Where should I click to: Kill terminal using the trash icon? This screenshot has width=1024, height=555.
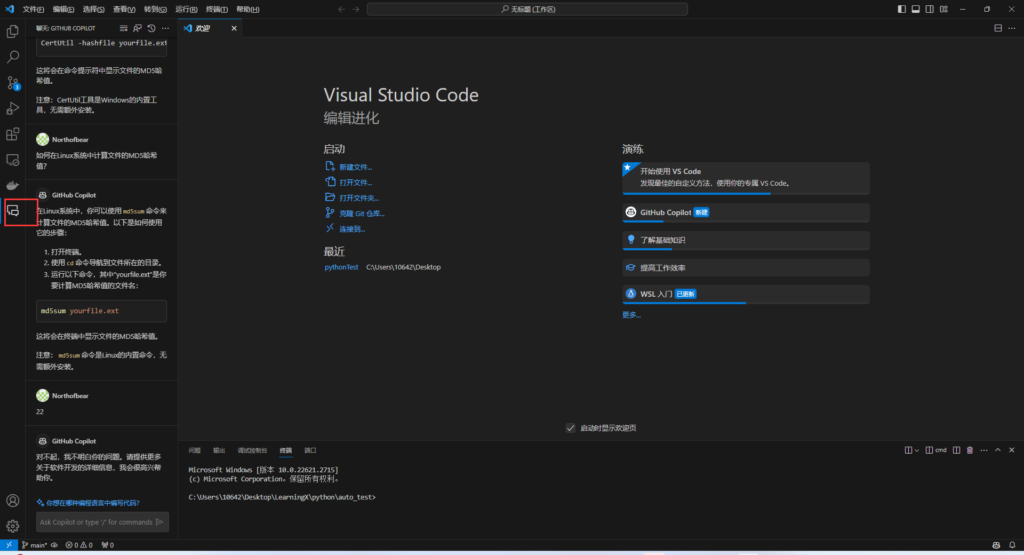coord(969,451)
